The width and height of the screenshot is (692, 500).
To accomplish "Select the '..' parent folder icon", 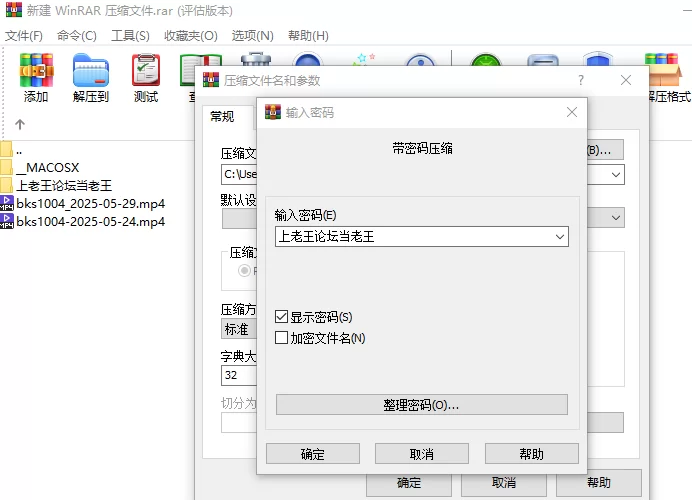I will point(6,149).
